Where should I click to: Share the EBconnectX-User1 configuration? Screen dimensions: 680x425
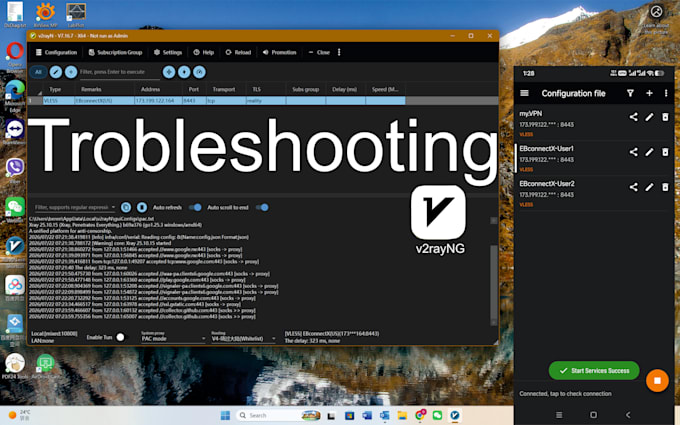click(634, 152)
